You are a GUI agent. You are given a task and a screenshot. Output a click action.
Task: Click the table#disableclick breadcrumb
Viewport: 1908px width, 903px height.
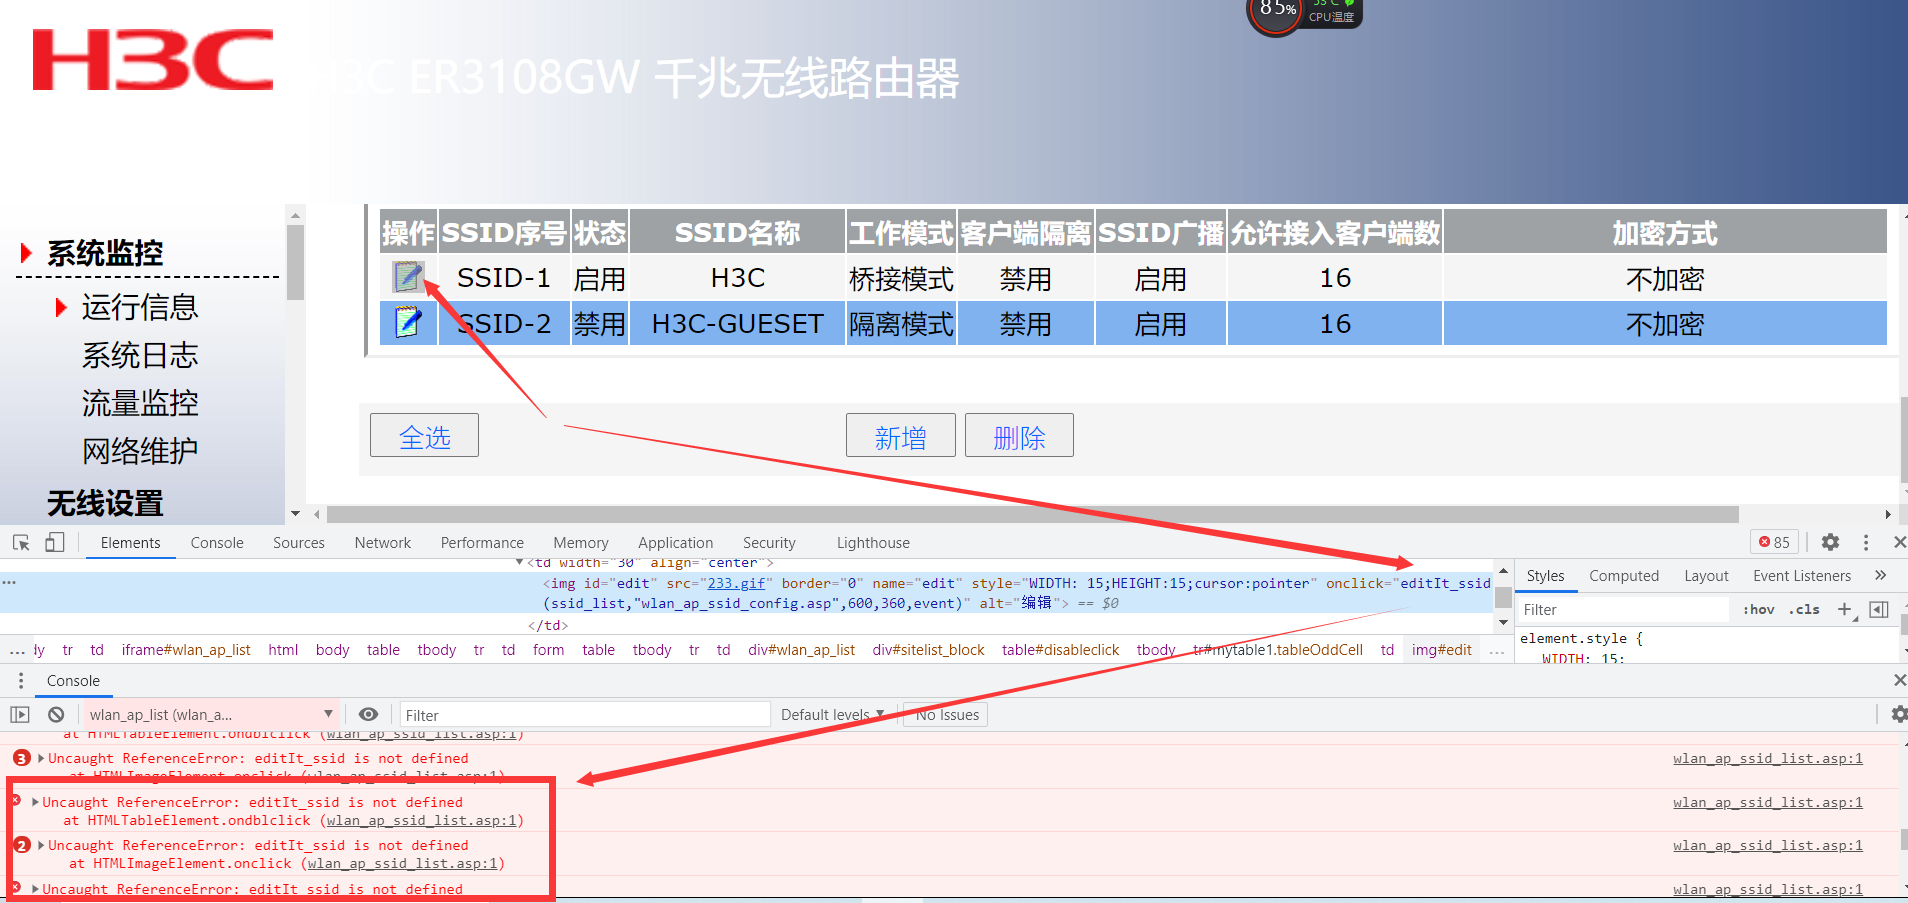point(1060,649)
